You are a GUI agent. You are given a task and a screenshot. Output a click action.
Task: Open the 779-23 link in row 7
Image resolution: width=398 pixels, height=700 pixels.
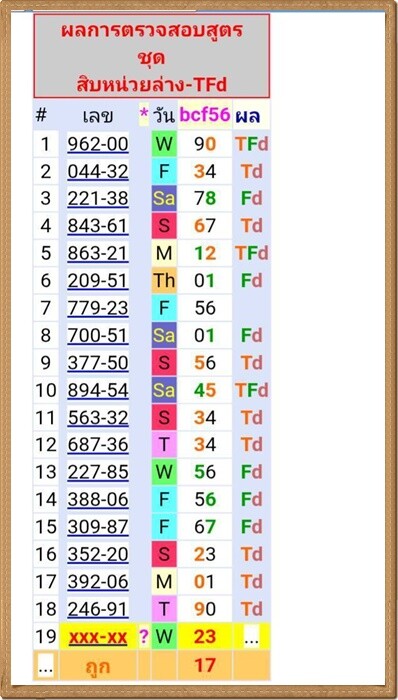[x=98, y=308]
